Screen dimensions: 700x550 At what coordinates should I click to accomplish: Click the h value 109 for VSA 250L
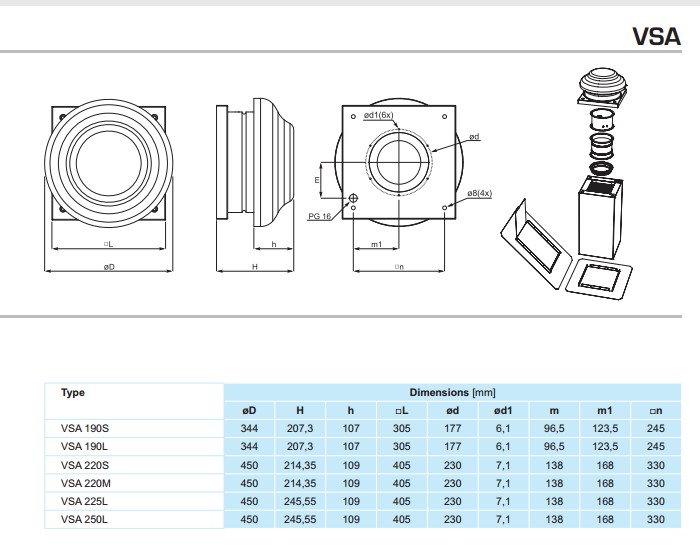[x=351, y=519]
